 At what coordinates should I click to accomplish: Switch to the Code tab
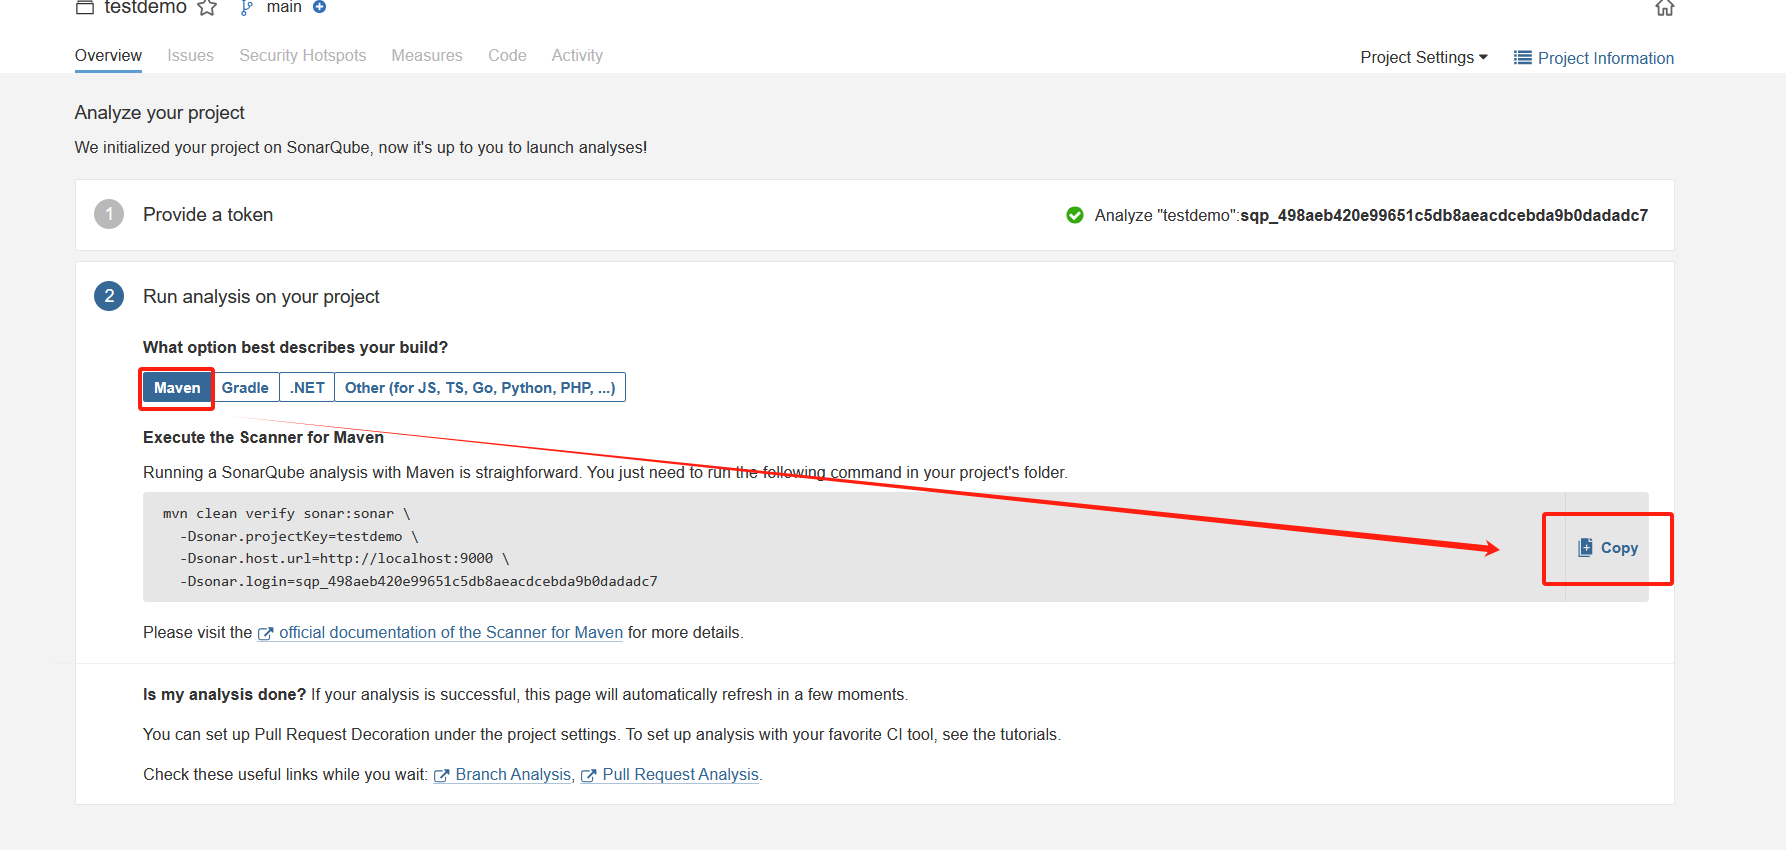(507, 56)
